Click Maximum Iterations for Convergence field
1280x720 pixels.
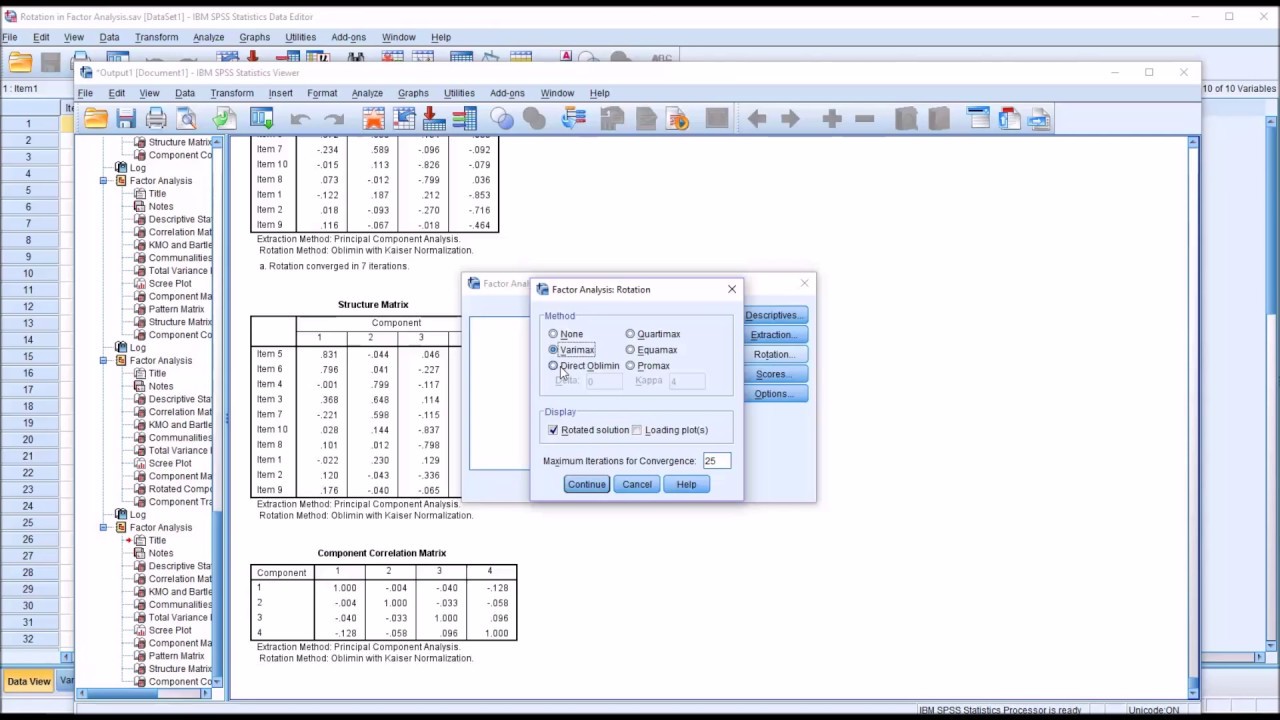[x=716, y=461]
